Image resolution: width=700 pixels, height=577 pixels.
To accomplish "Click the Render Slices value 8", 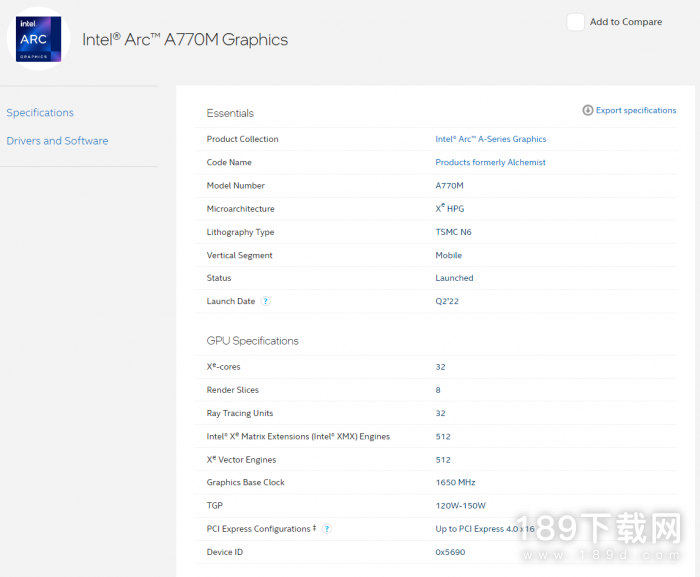I will [x=438, y=390].
